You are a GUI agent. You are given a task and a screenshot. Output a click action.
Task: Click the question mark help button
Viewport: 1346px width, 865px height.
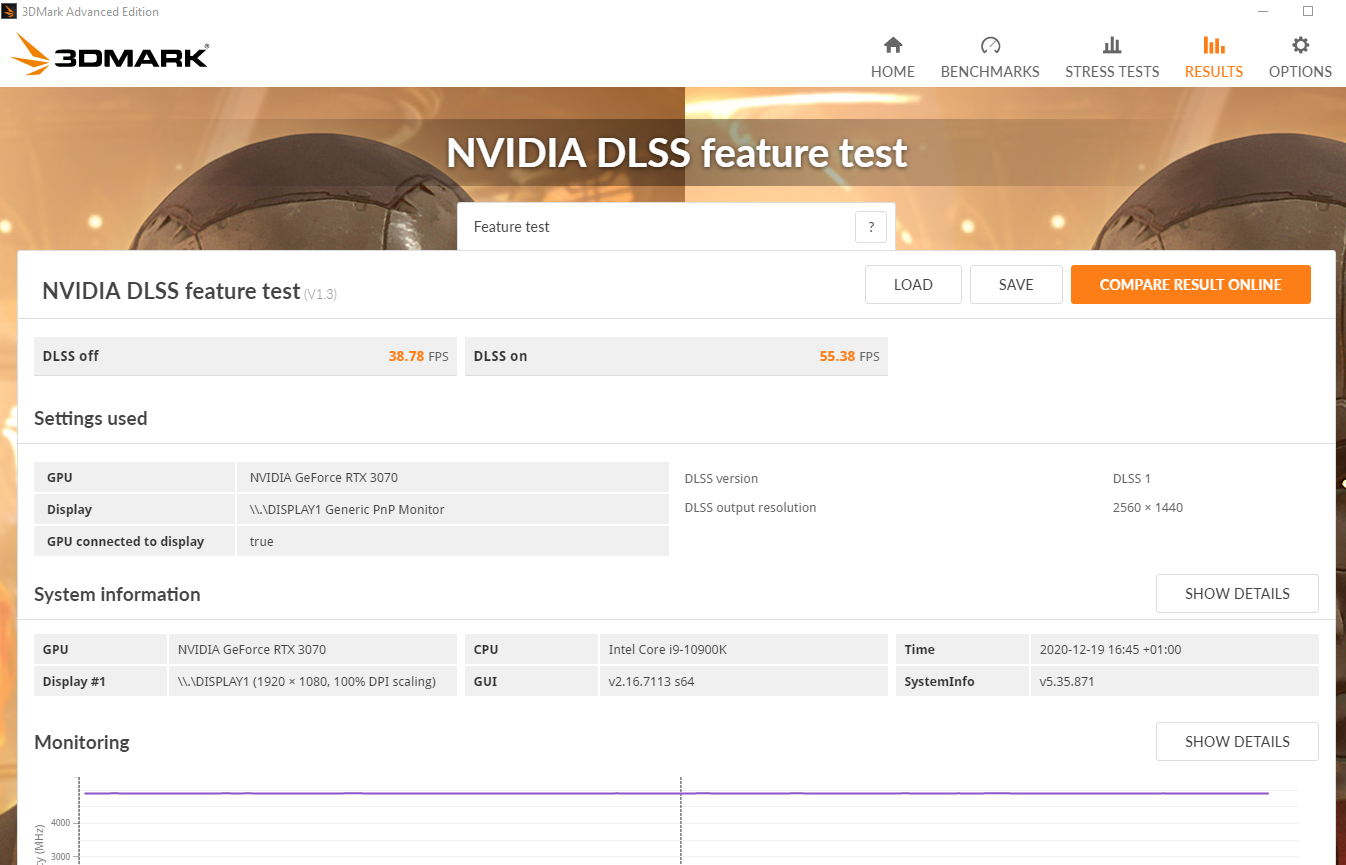tap(870, 227)
